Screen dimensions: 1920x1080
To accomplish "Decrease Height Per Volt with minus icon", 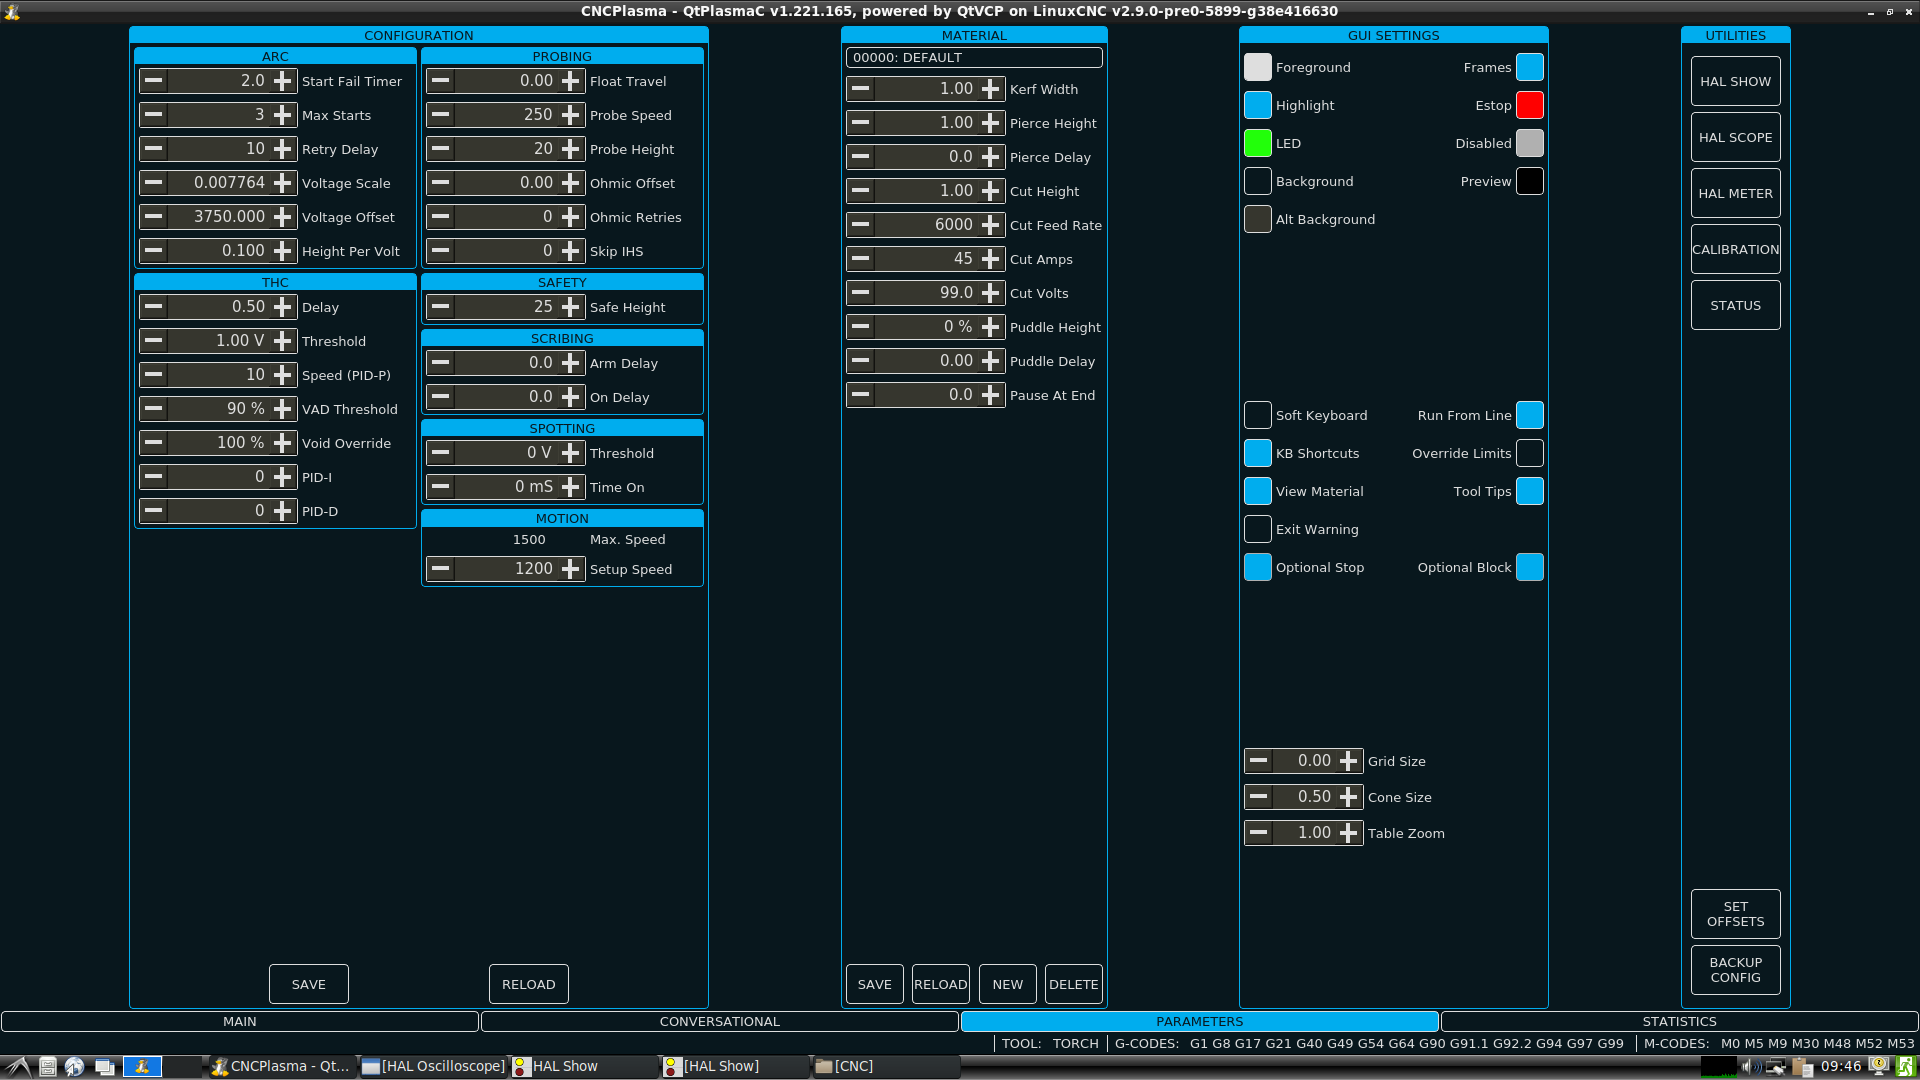I will [x=153, y=251].
